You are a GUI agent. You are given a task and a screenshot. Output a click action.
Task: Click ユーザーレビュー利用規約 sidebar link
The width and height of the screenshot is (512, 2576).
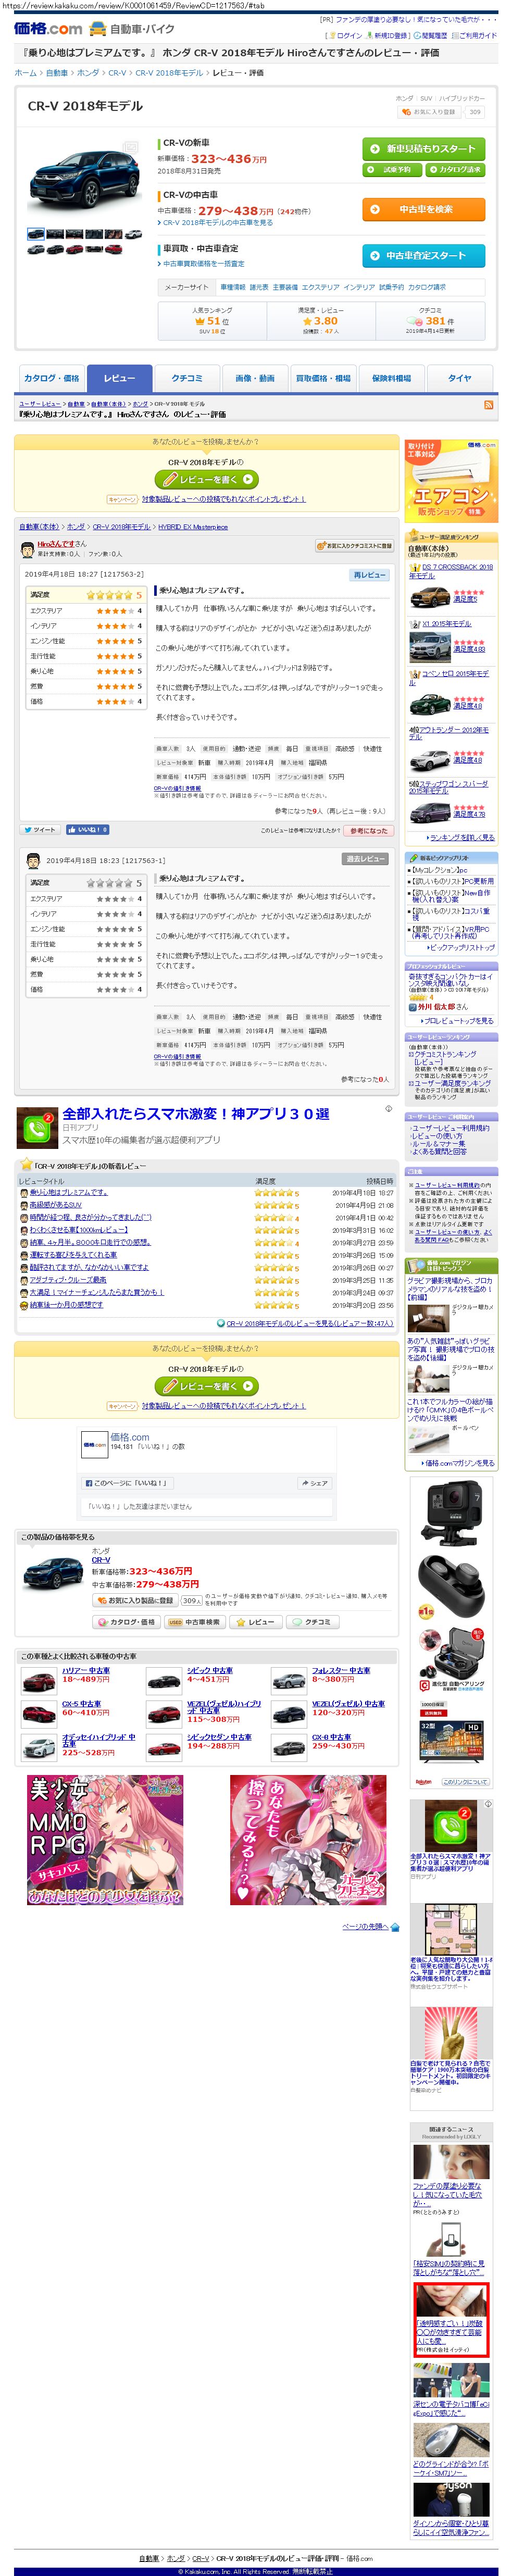click(450, 1128)
